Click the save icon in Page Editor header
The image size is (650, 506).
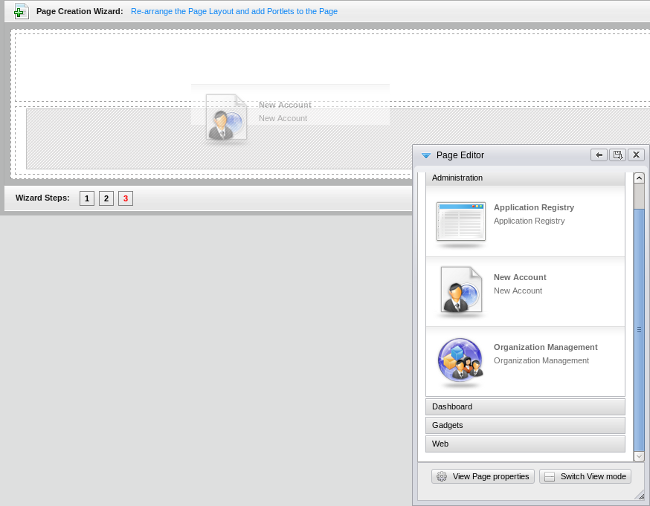tap(617, 155)
